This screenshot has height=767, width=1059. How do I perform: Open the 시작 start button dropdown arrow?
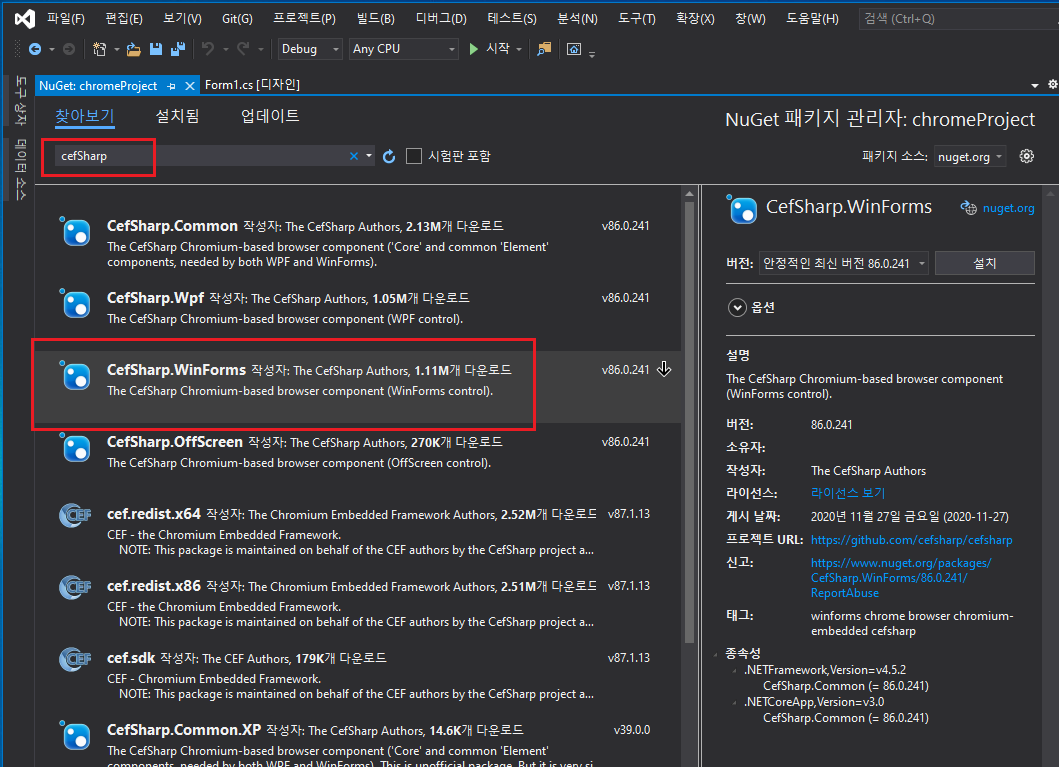(x=519, y=49)
